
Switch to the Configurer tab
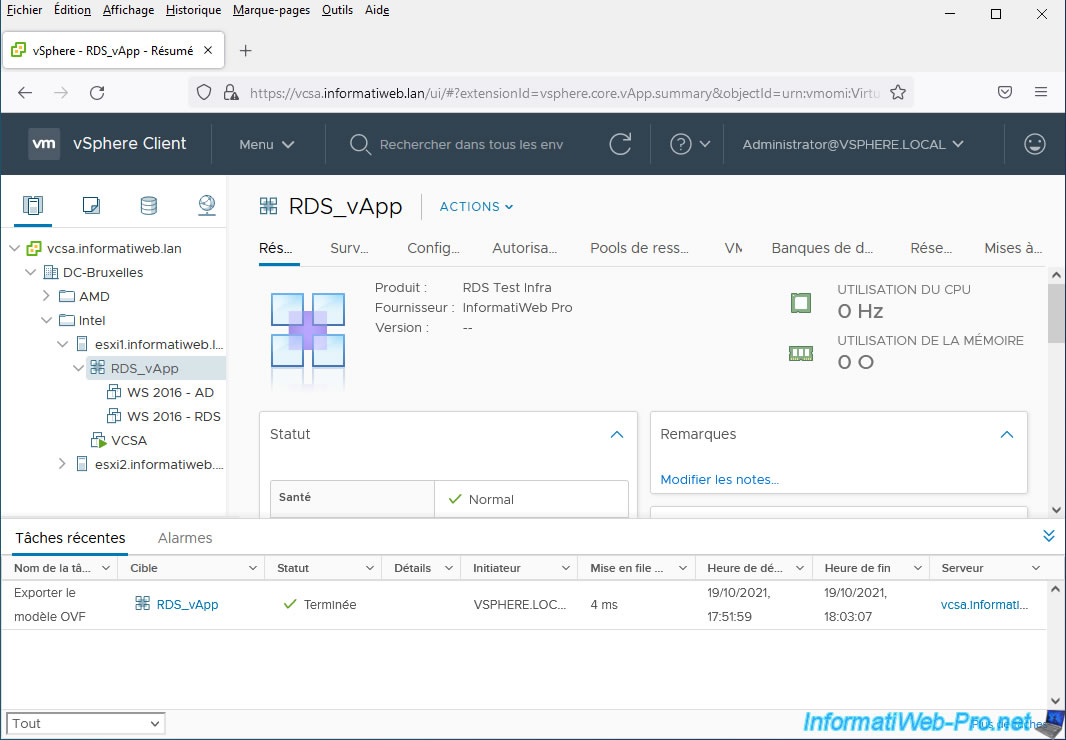[434, 248]
